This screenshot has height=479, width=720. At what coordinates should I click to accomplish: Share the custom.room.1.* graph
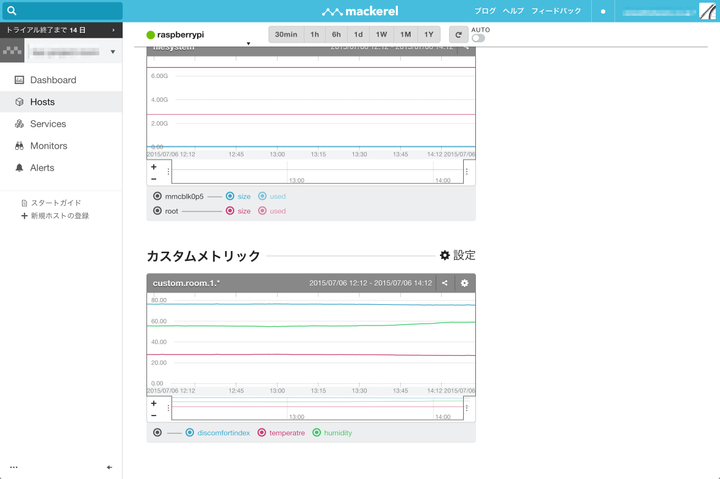click(444, 283)
